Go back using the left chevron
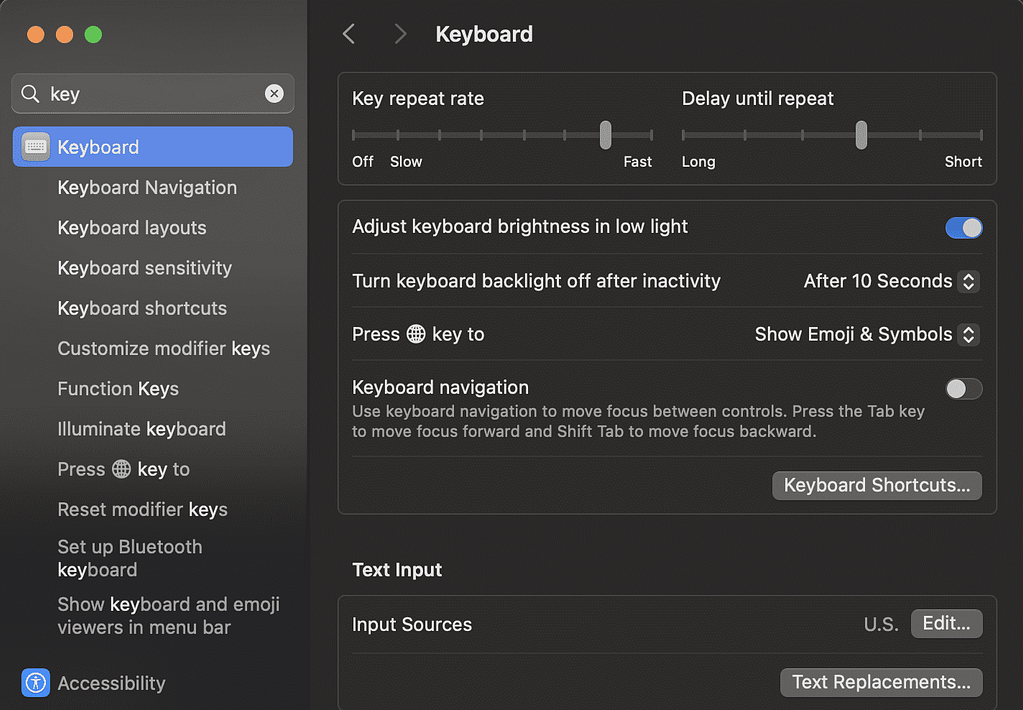1023x710 pixels. 349,34
